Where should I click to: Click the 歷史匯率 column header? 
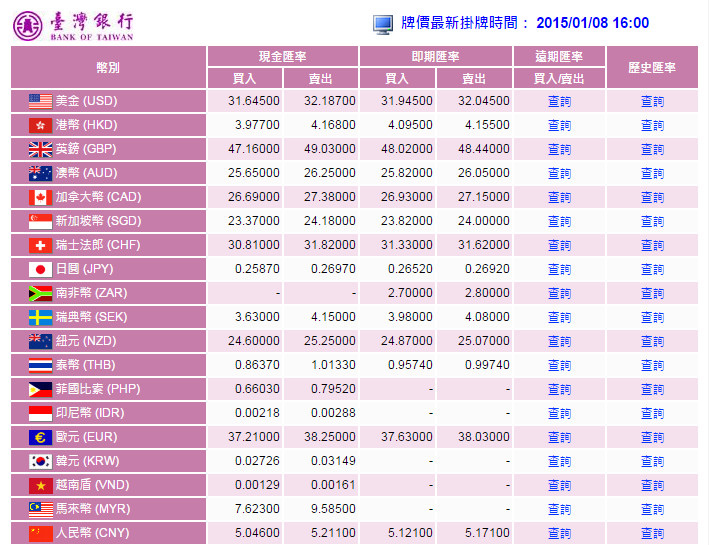pos(652,67)
